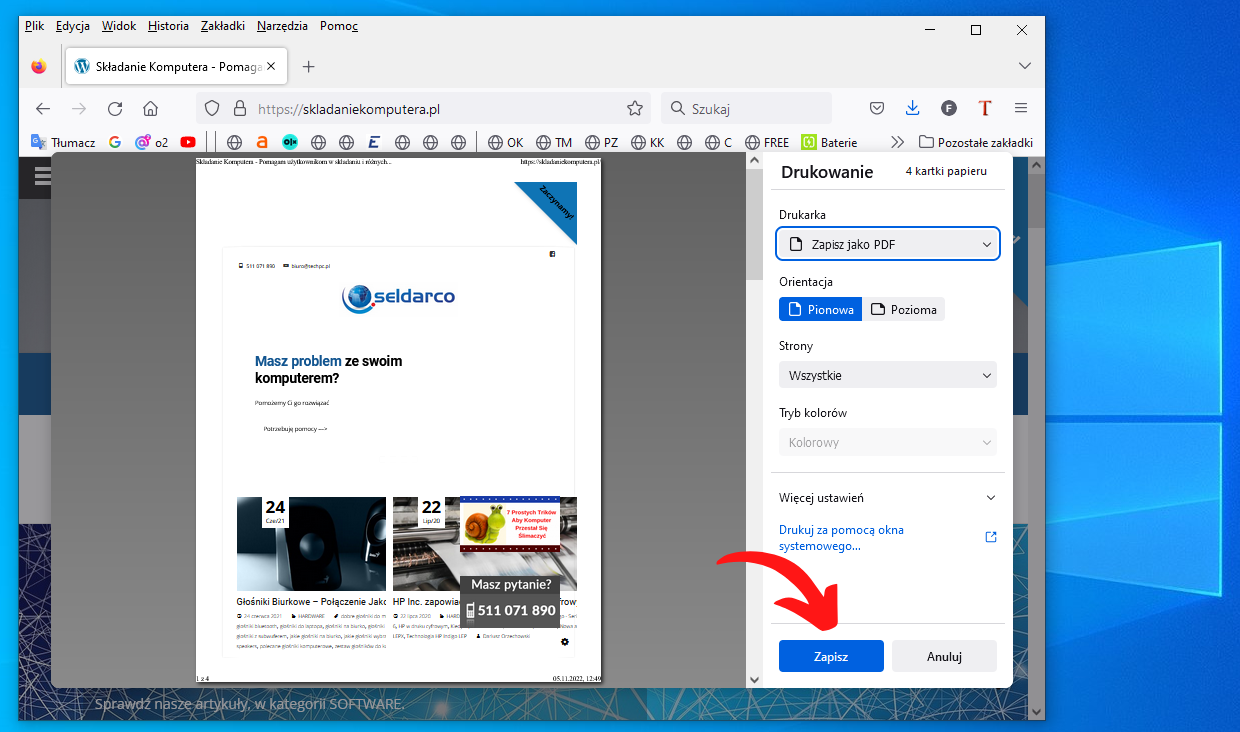Viewport: 1240px width, 732px height.
Task: Open the PZ bookmark
Action: tap(602, 142)
